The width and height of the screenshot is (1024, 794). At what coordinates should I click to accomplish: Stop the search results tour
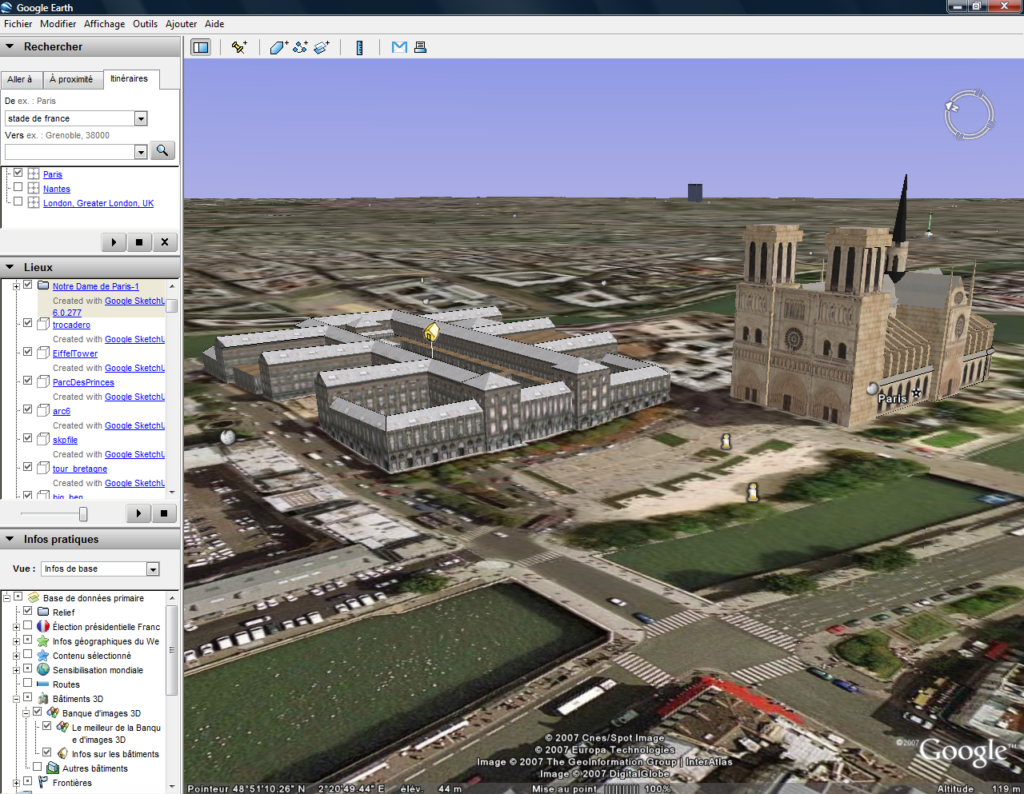(x=139, y=242)
